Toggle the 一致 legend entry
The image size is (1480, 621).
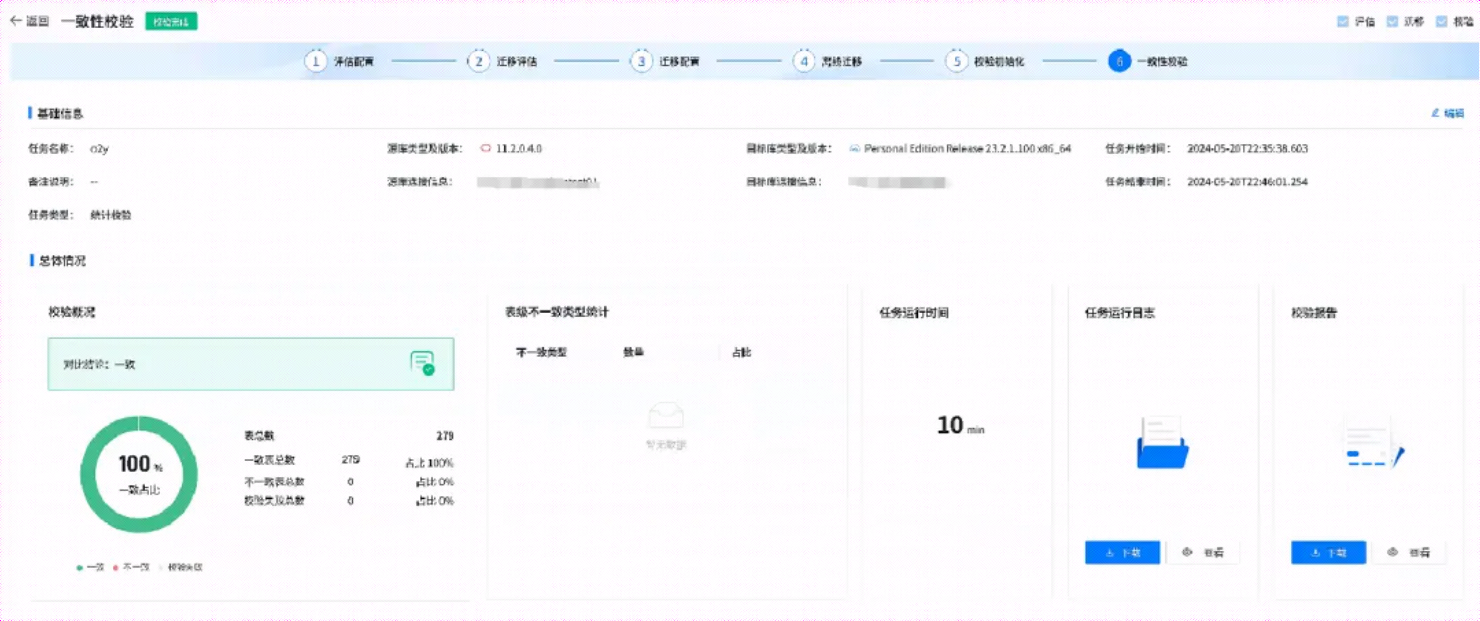[x=91, y=567]
